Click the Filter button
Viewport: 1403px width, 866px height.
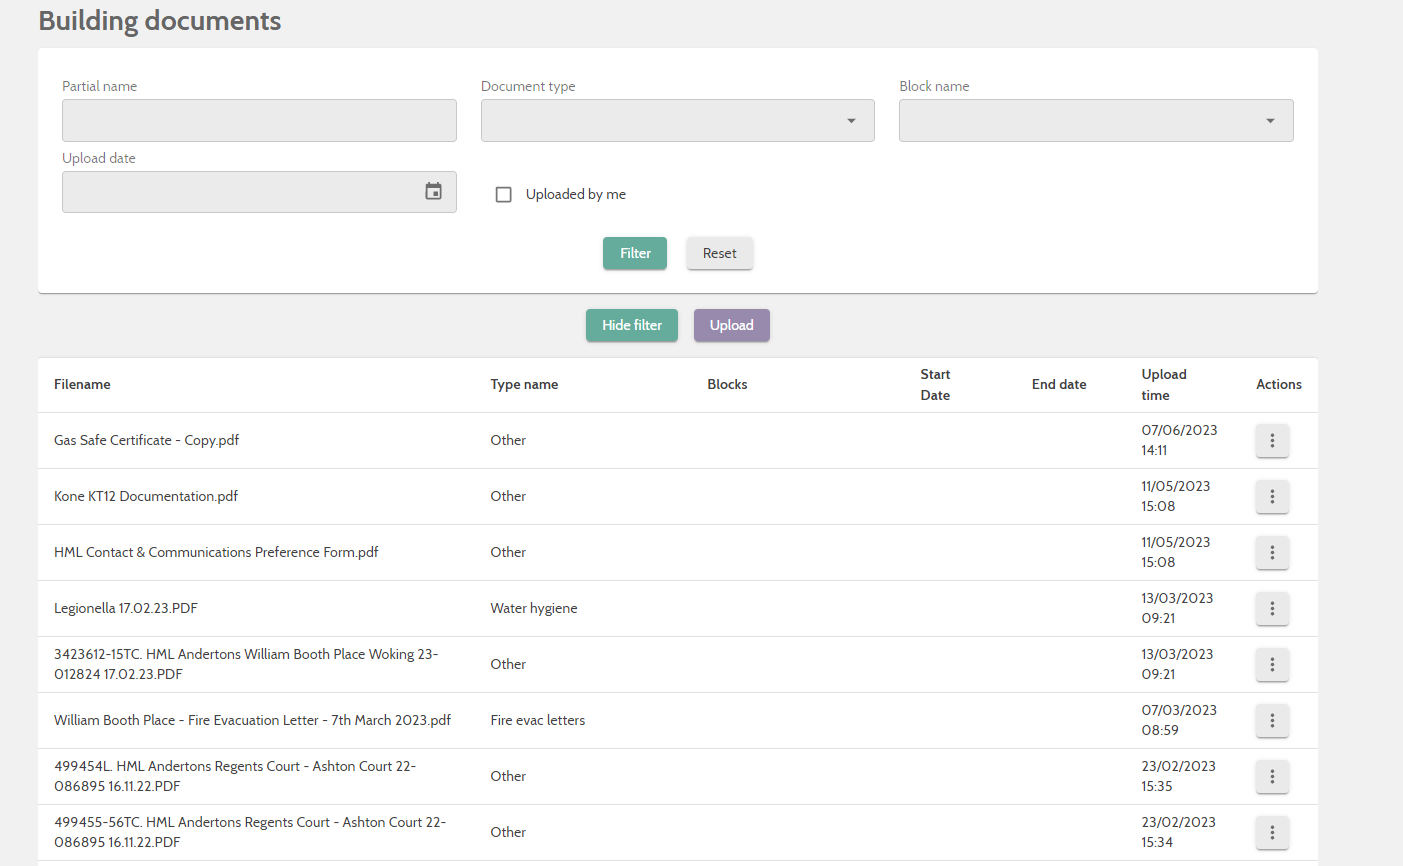634,253
